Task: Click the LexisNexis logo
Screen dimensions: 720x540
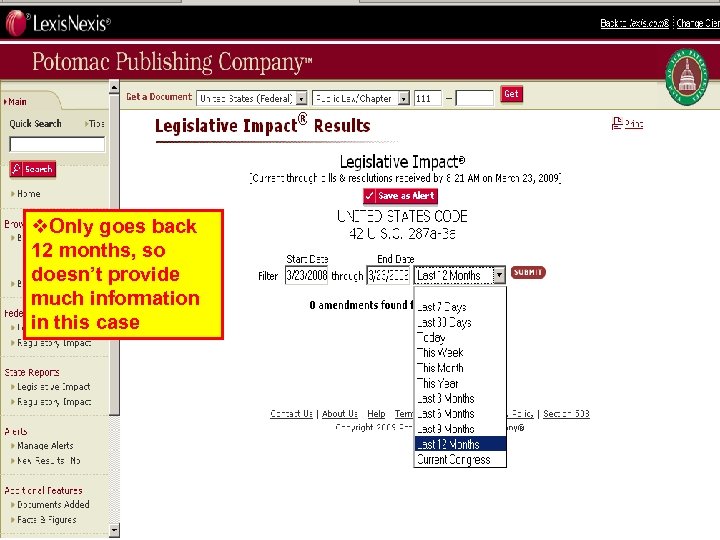Action: pos(58,23)
